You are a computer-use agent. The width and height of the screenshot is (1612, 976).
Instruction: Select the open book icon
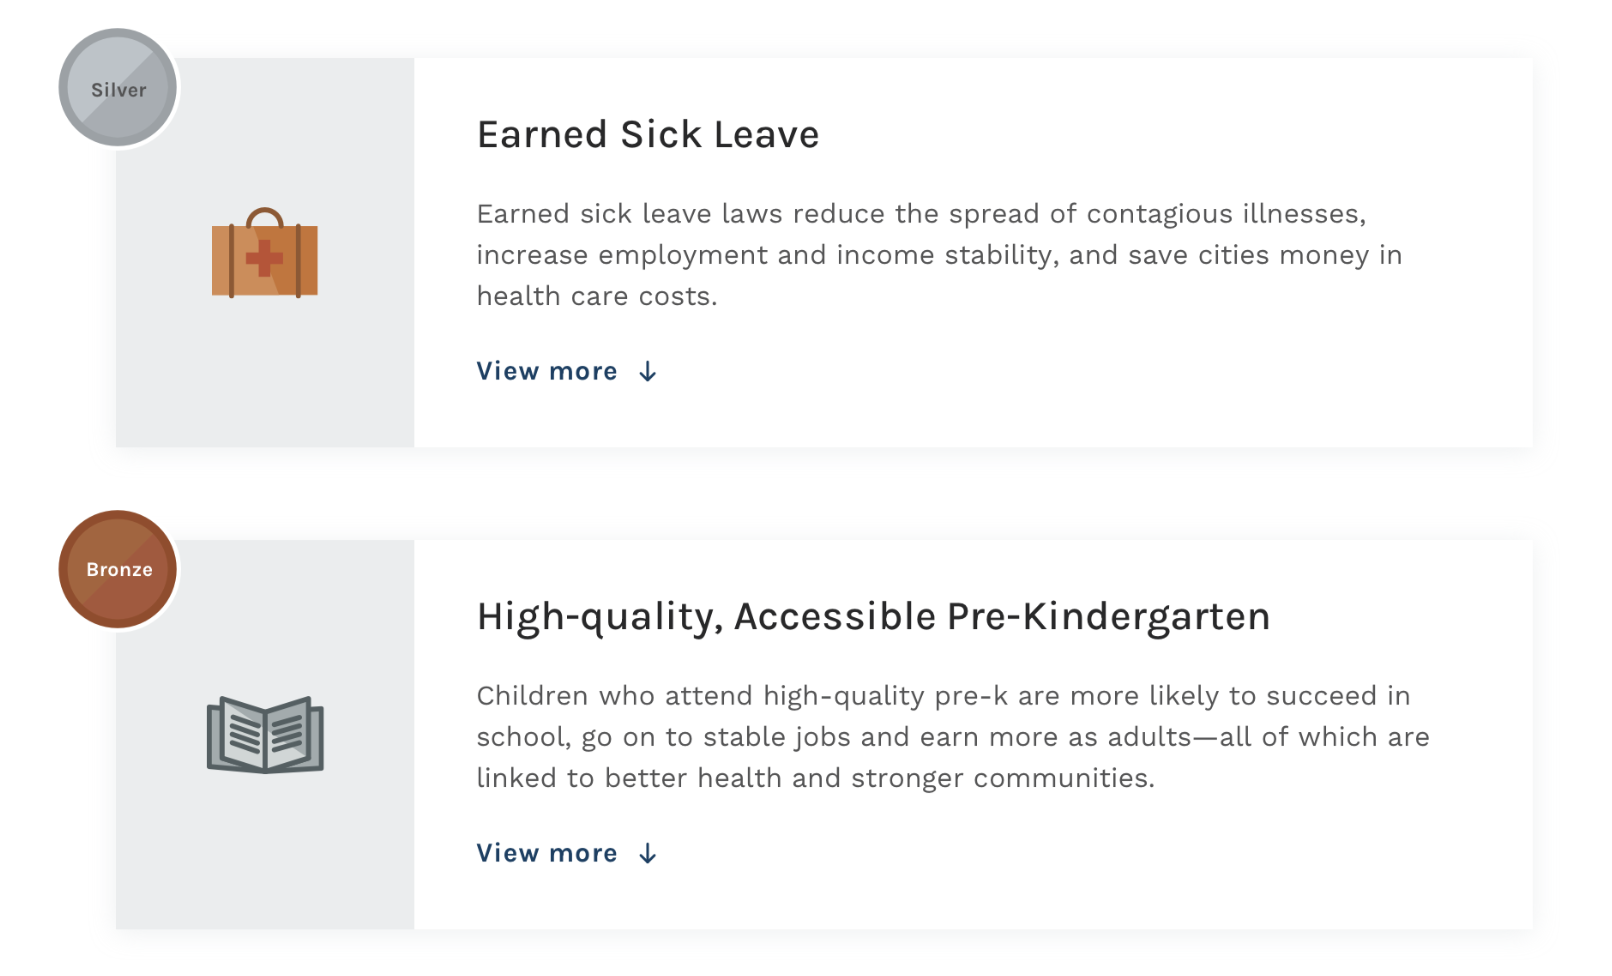pos(265,735)
